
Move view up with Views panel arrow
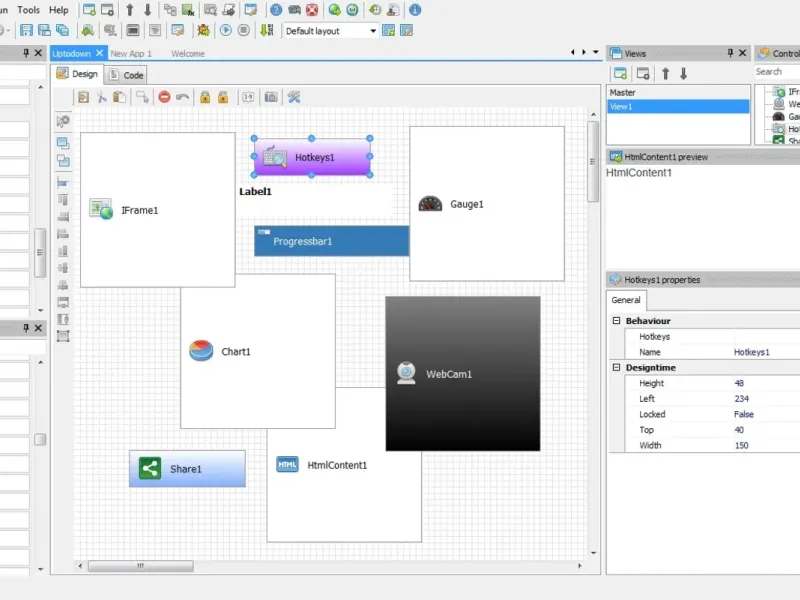(x=665, y=73)
